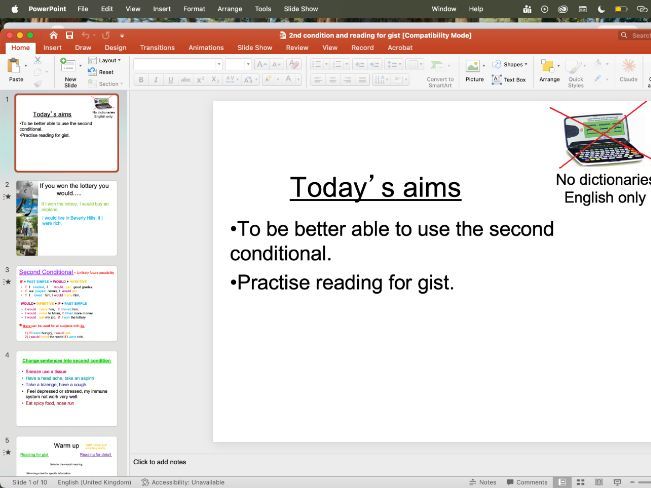
Task: Click the title bar search field
Action: click(x=635, y=35)
